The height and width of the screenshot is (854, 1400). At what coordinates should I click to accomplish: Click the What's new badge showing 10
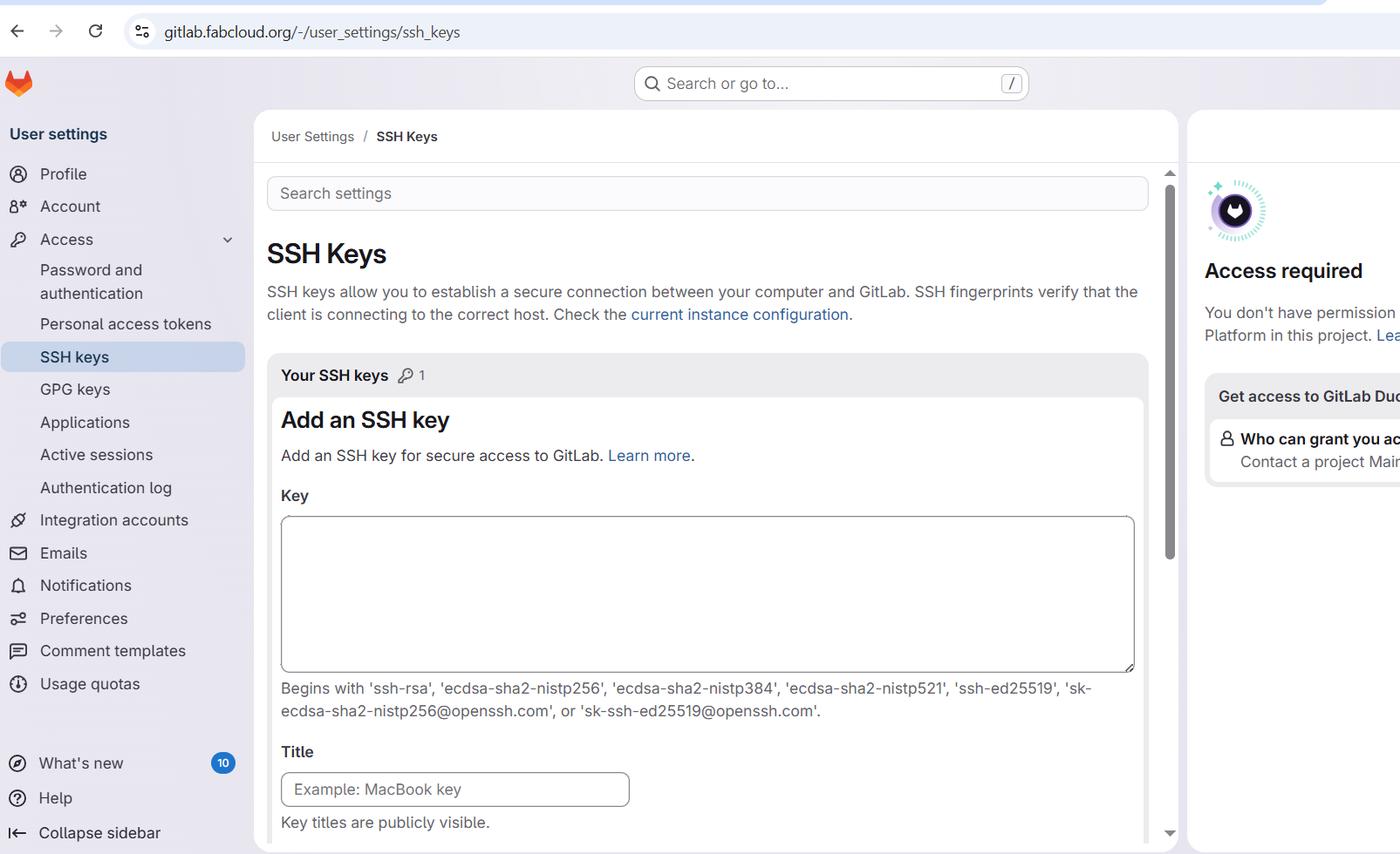223,763
